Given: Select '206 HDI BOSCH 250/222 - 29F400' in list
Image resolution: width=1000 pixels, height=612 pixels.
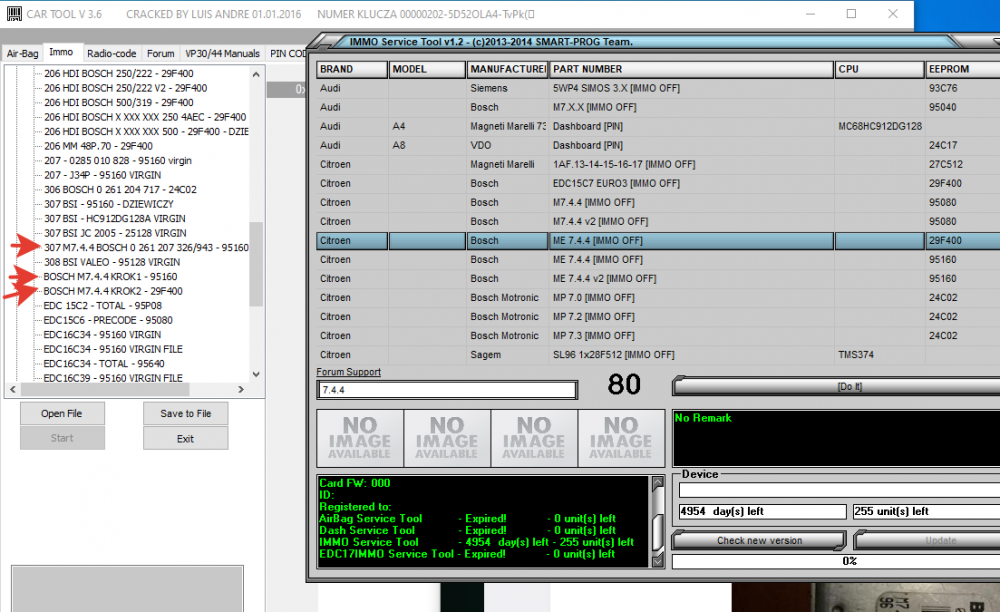Looking at the screenshot, I should 119,73.
